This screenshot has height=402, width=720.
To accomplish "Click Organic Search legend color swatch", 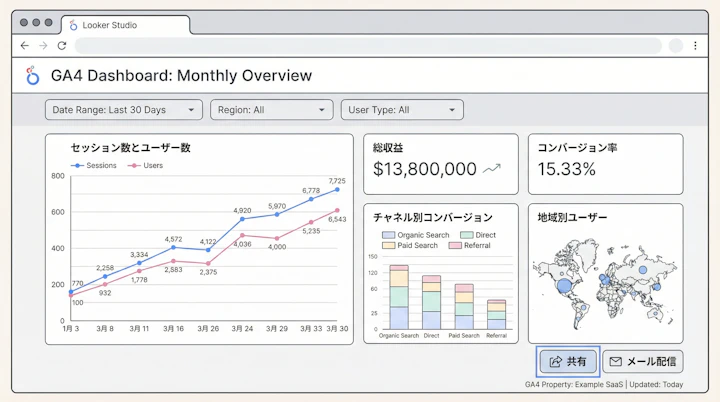I will pos(388,235).
